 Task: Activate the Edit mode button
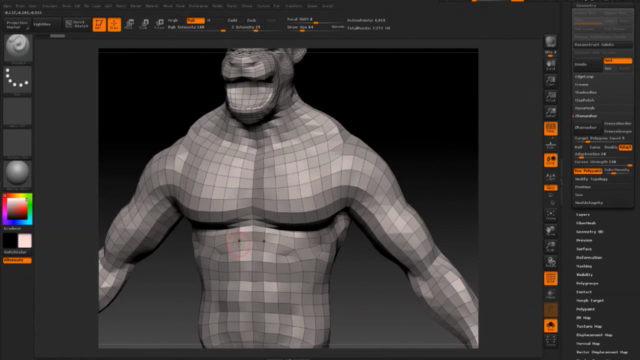(x=99, y=24)
